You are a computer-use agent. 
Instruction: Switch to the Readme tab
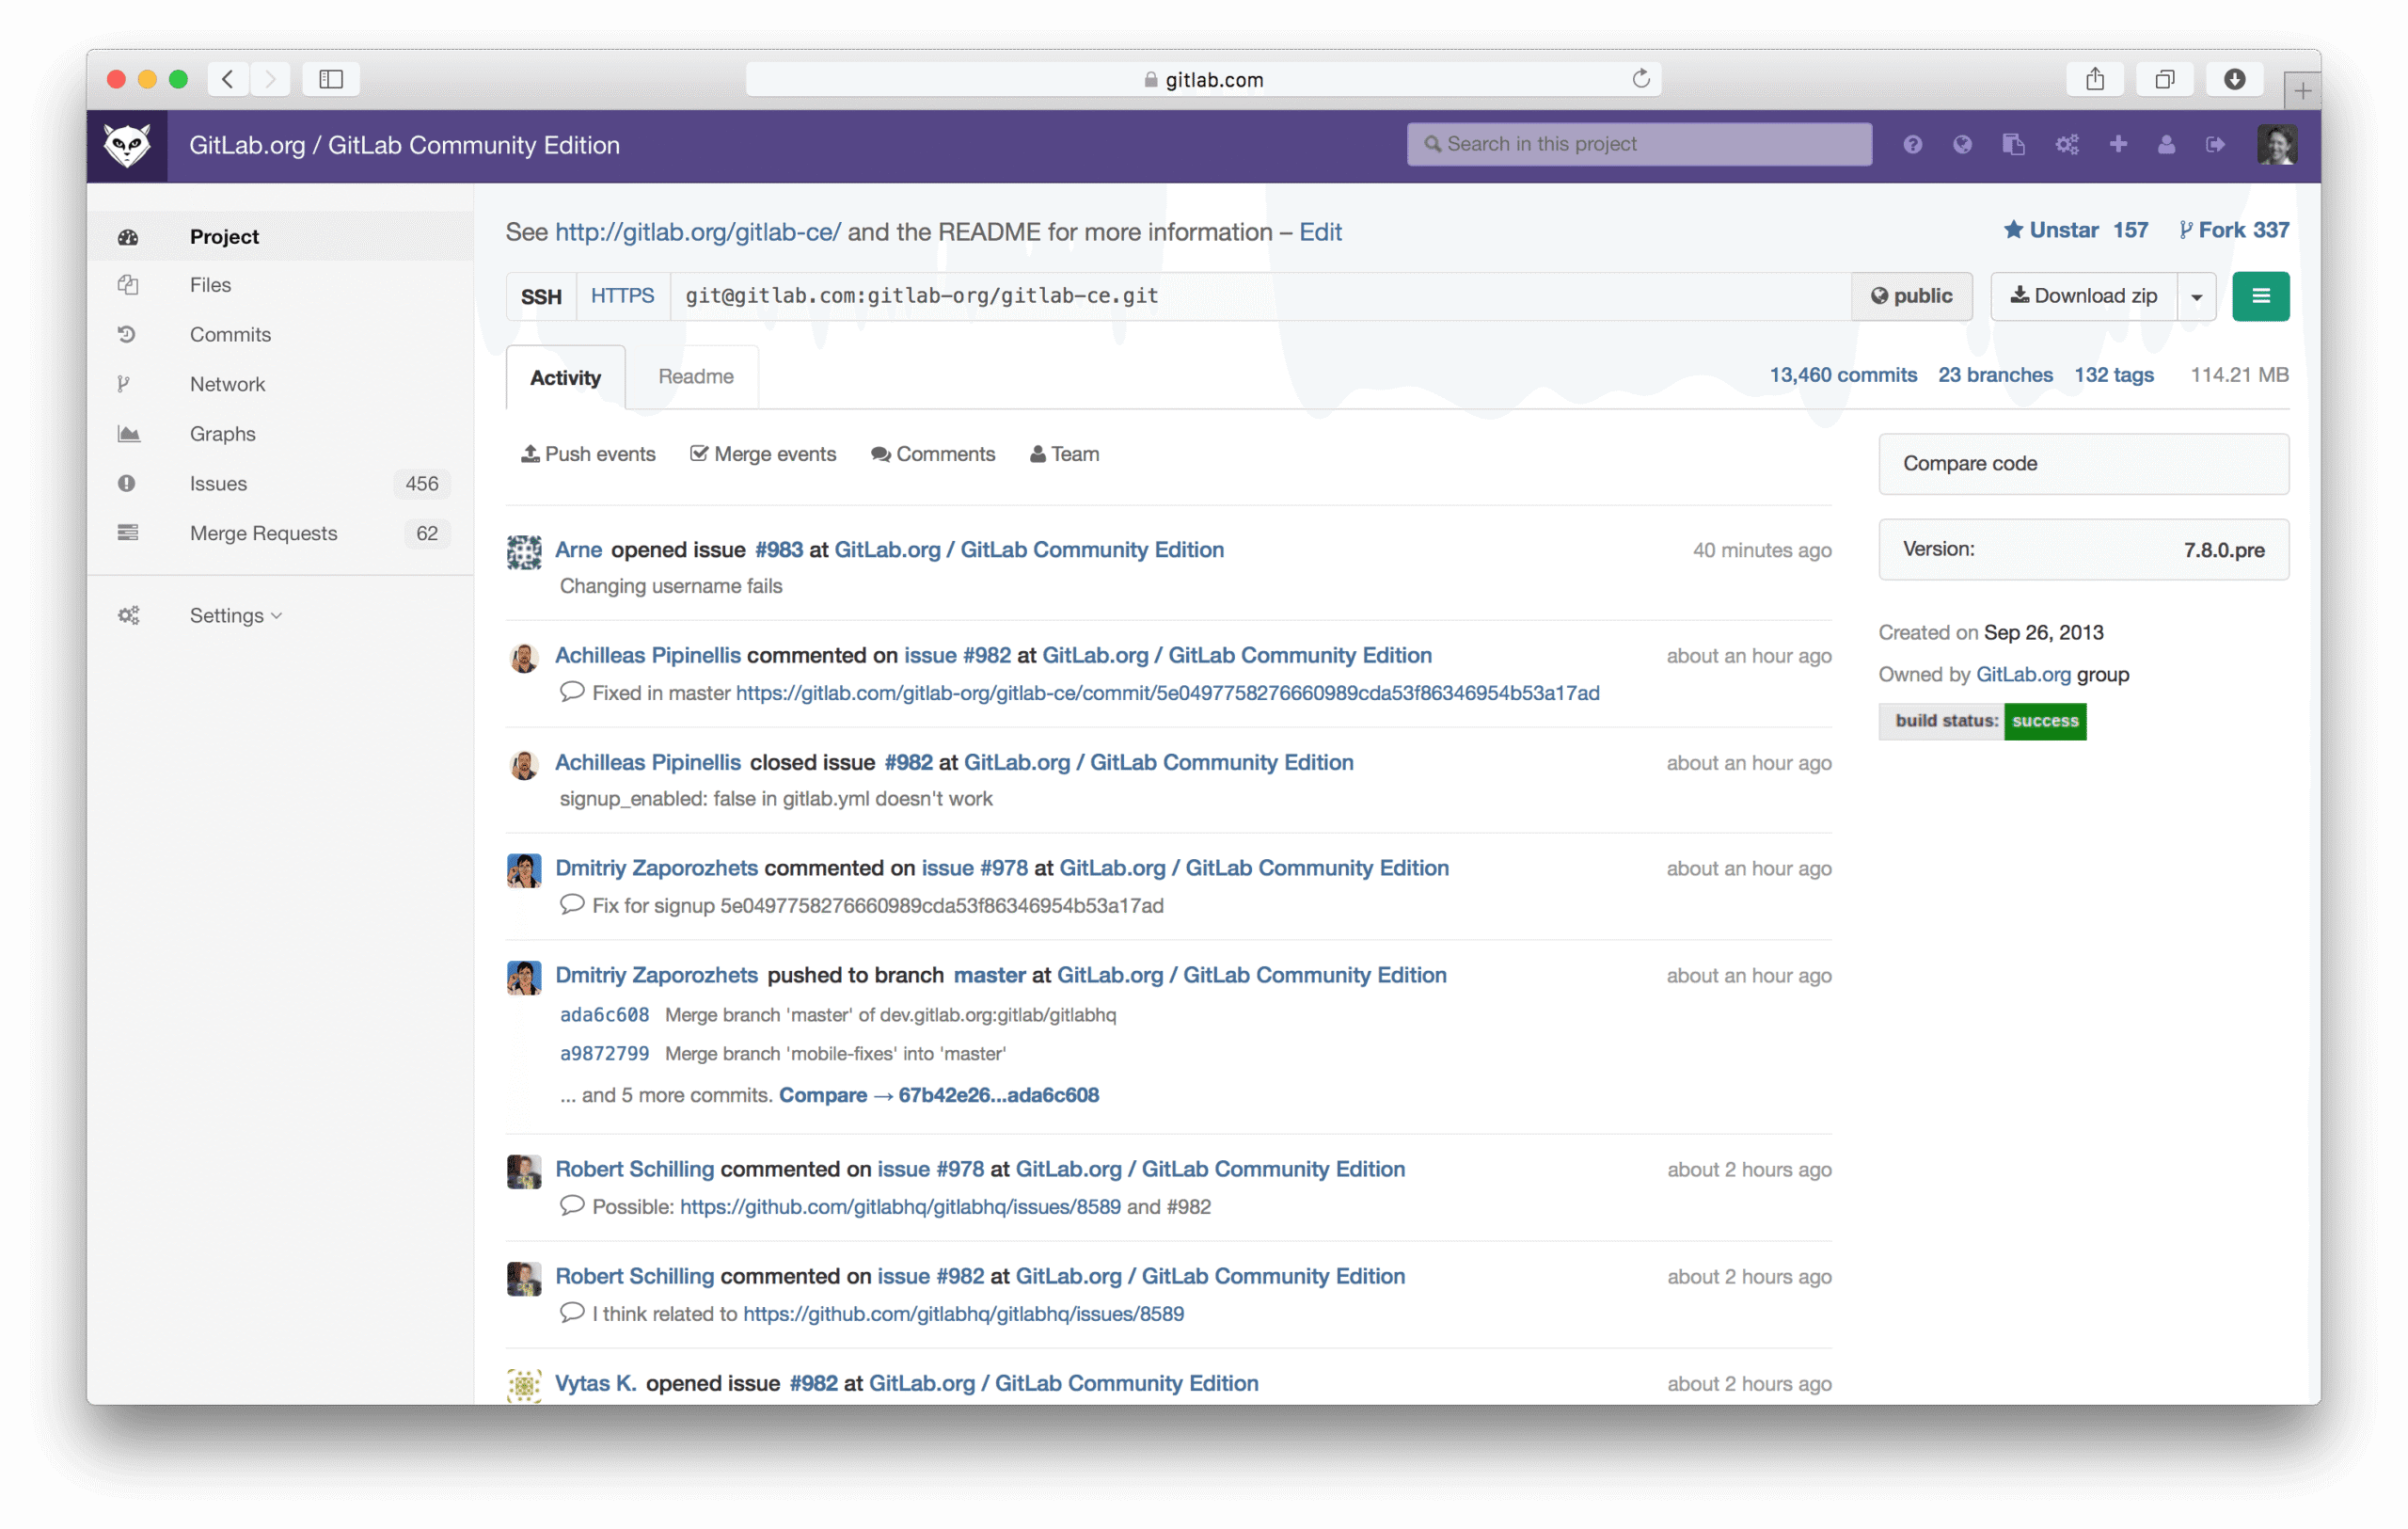(x=696, y=377)
